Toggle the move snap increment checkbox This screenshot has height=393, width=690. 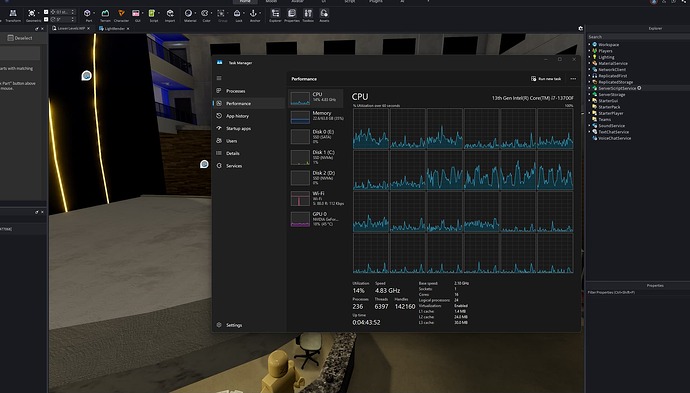[46, 12]
